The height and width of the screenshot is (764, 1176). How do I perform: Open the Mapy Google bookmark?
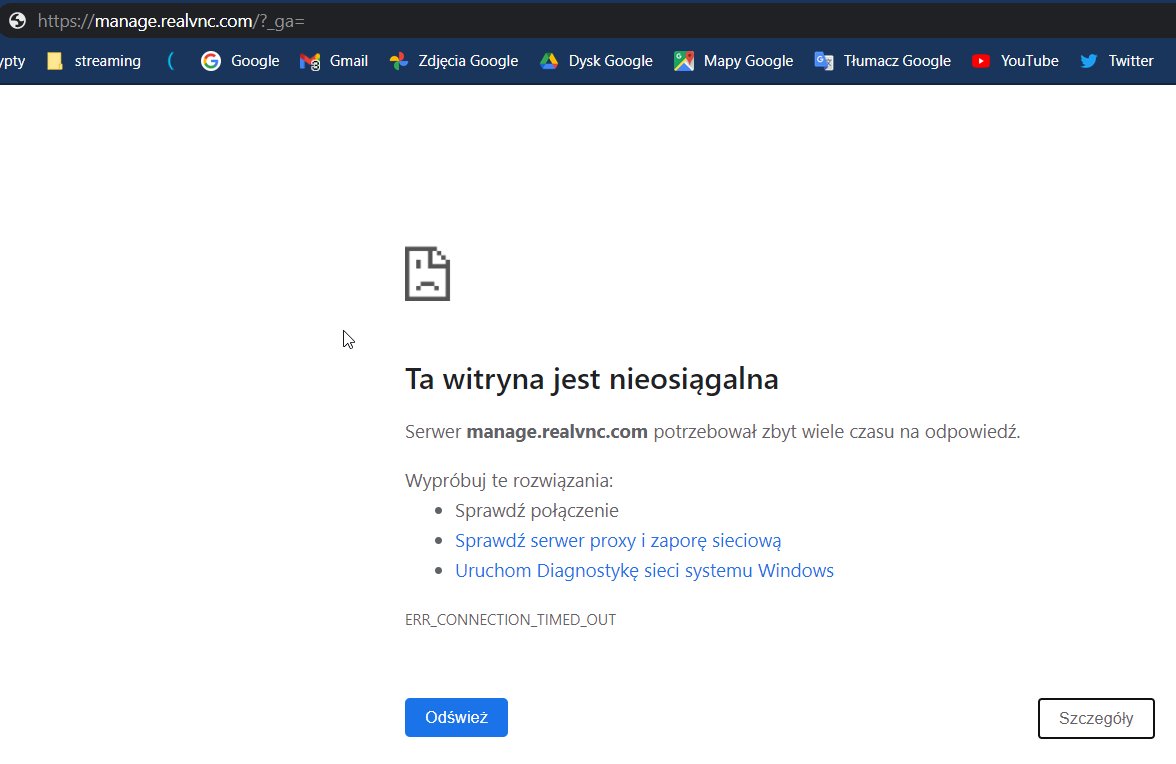point(734,61)
